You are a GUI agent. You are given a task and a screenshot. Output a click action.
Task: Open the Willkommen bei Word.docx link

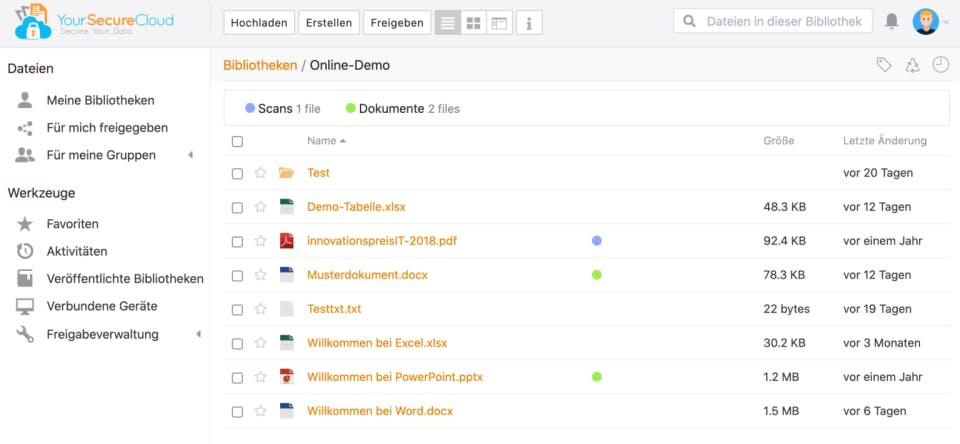[x=380, y=411]
